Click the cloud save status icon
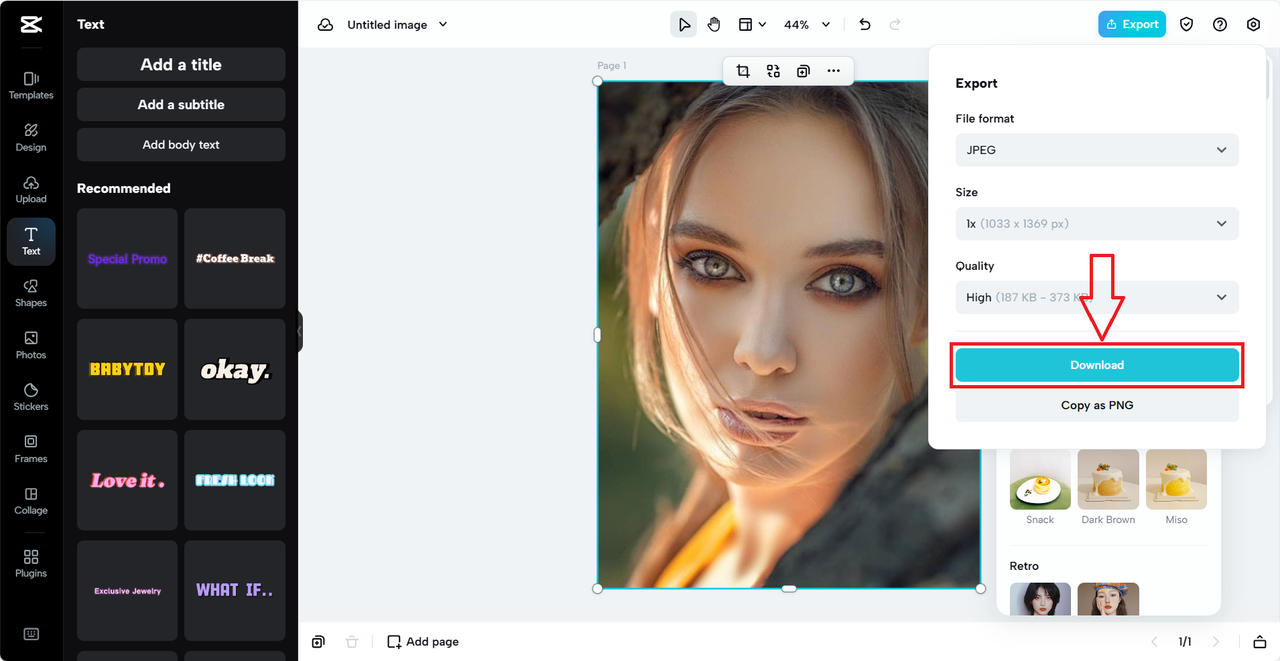This screenshot has width=1280, height=661. (x=325, y=25)
